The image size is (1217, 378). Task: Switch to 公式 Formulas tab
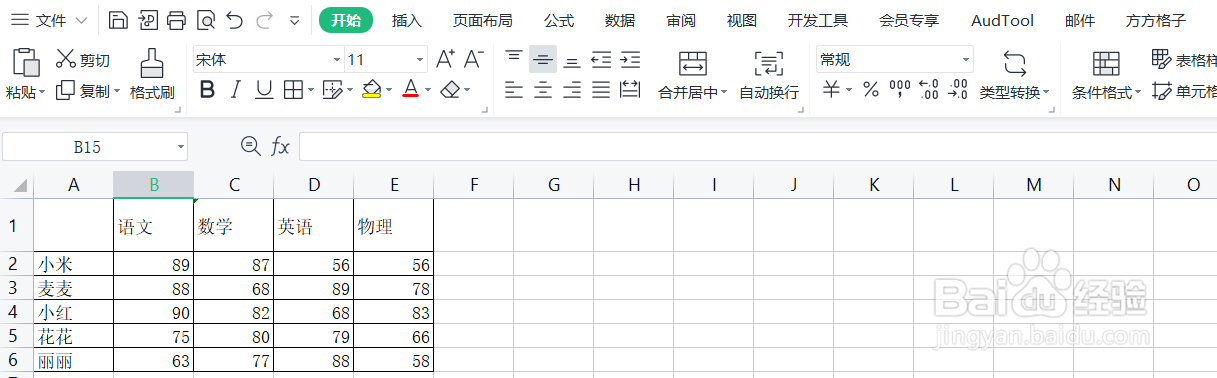tap(559, 20)
